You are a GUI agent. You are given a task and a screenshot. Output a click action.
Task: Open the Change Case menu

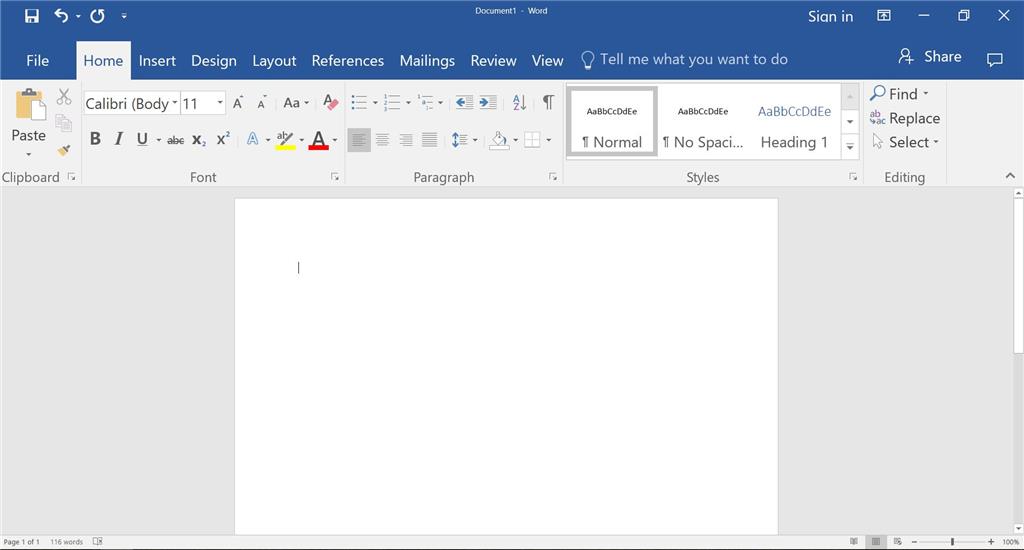[x=296, y=103]
